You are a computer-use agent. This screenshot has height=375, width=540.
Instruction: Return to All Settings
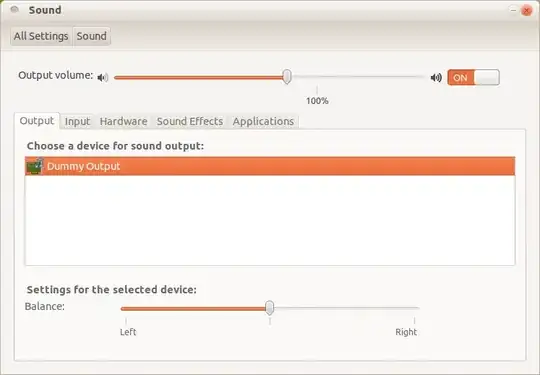coord(41,36)
